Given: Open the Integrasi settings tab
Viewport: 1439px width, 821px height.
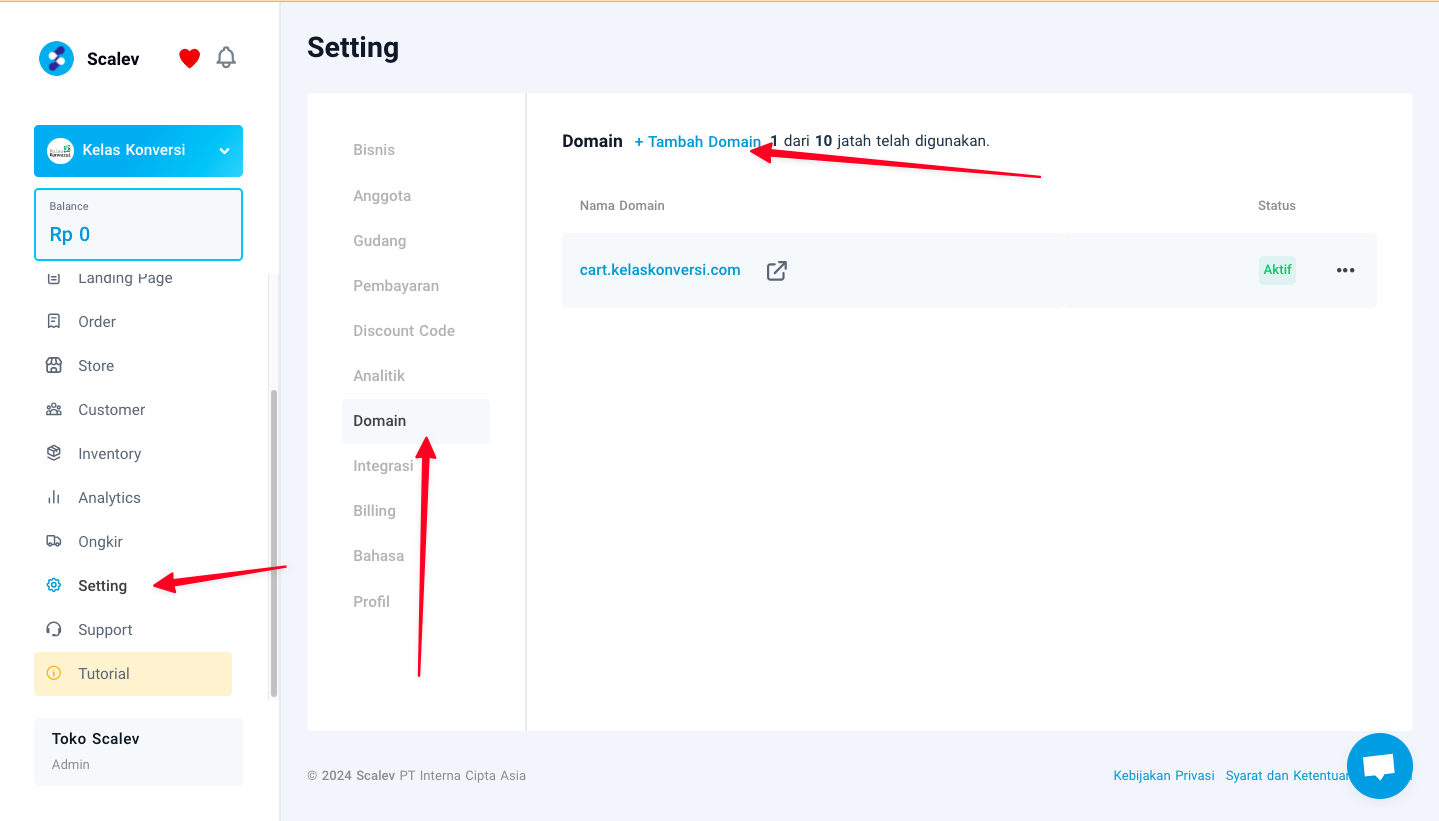Looking at the screenshot, I should click(x=383, y=465).
